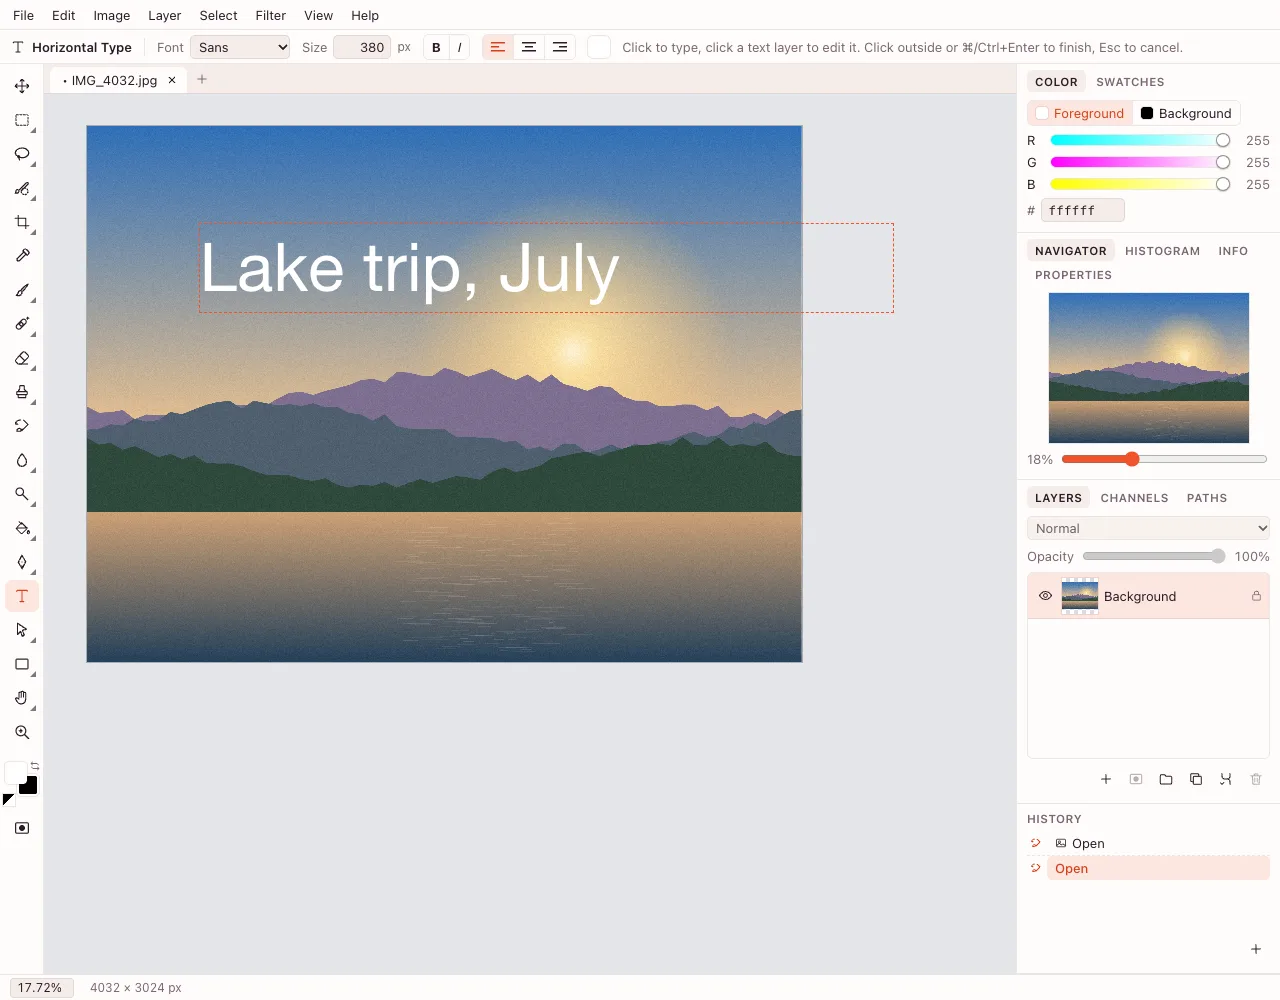Click the text color swatch in options bar

click(599, 47)
